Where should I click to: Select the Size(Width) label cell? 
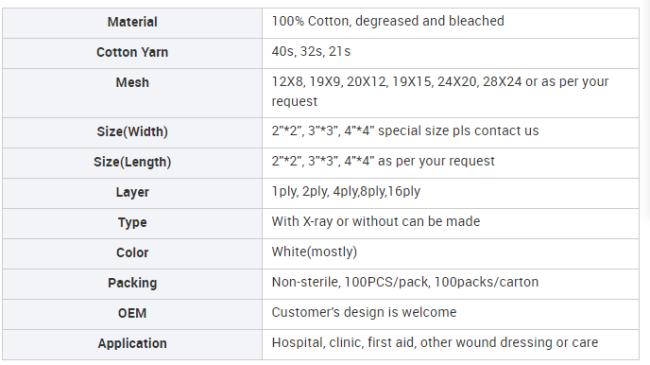click(132, 133)
